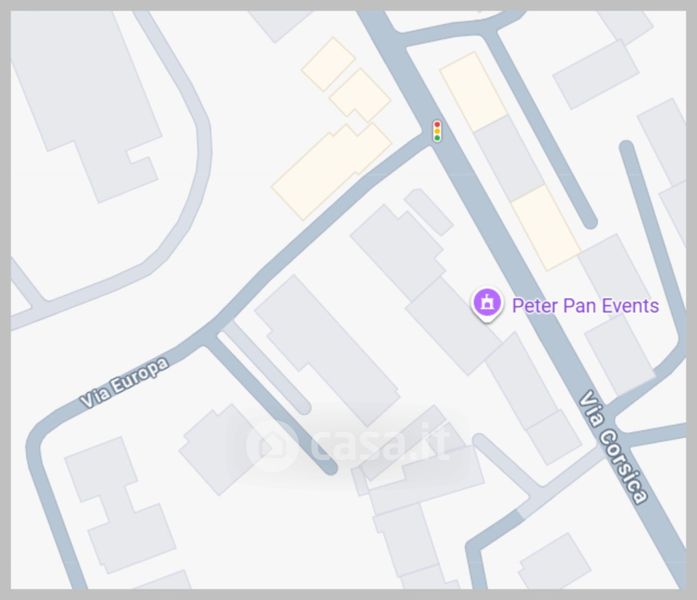Select the H-shaped gray building at bottom left
Screen dimensions: 697x600
[x=120, y=505]
